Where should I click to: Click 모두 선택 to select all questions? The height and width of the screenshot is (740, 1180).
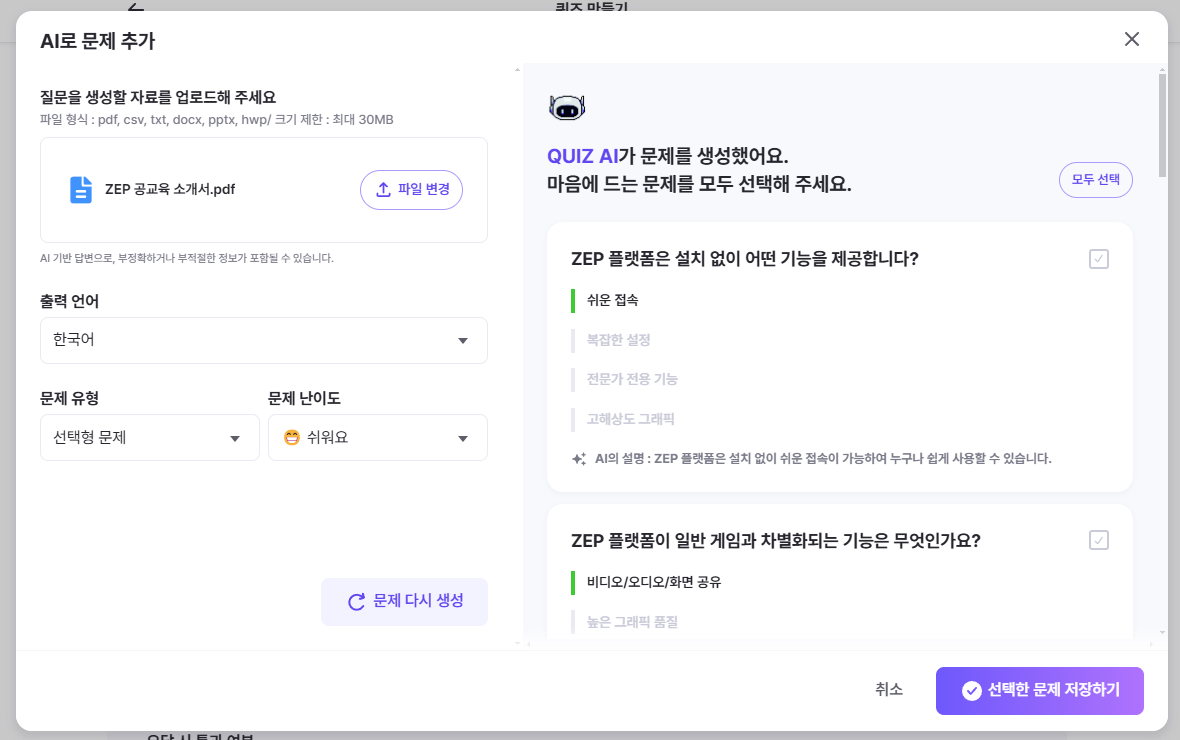click(x=1096, y=180)
